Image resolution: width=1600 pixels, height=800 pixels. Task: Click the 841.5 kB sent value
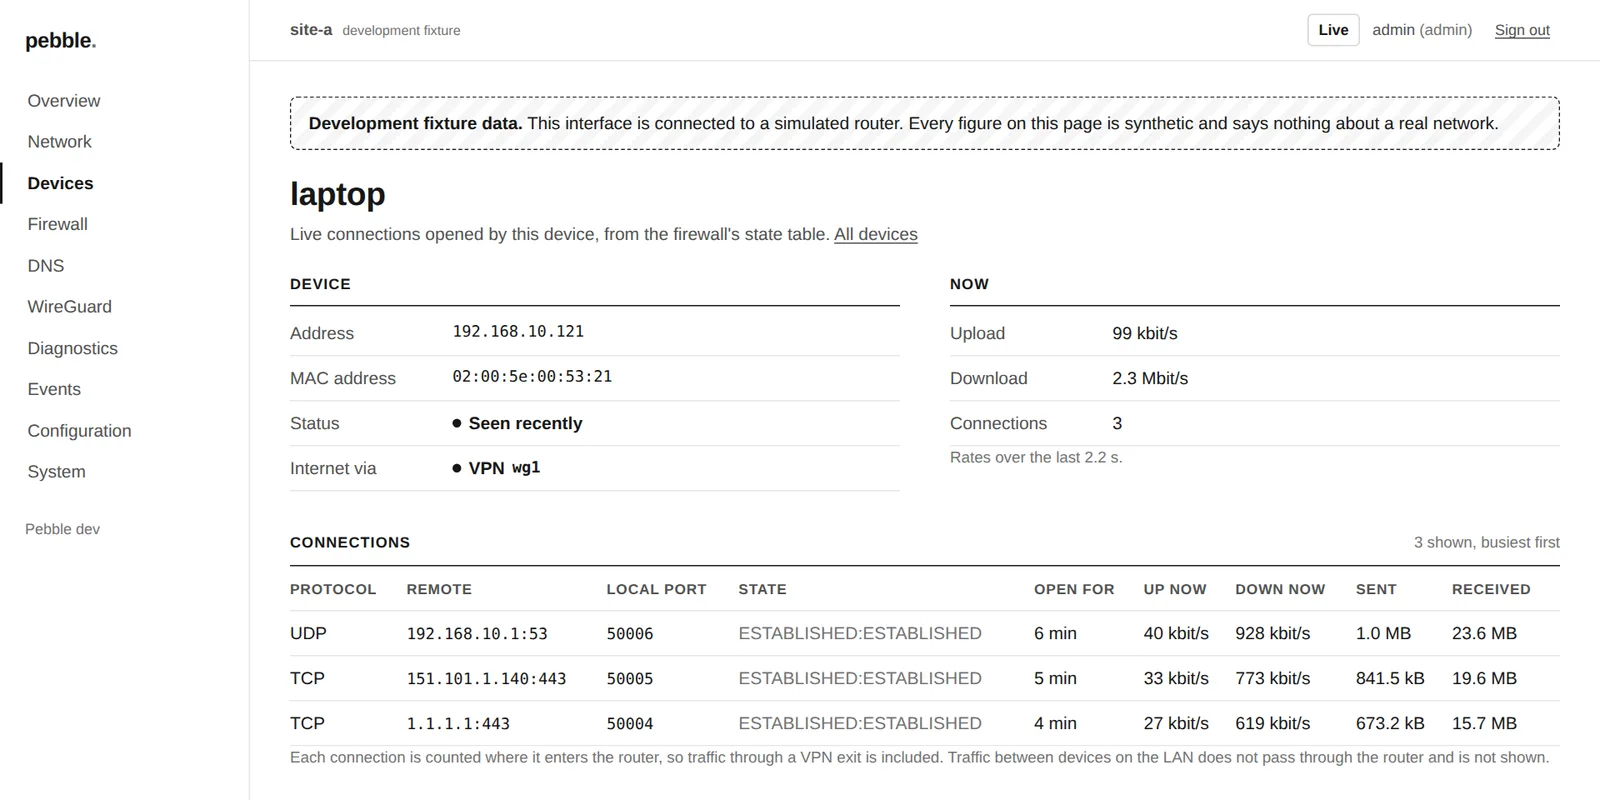(x=1390, y=678)
